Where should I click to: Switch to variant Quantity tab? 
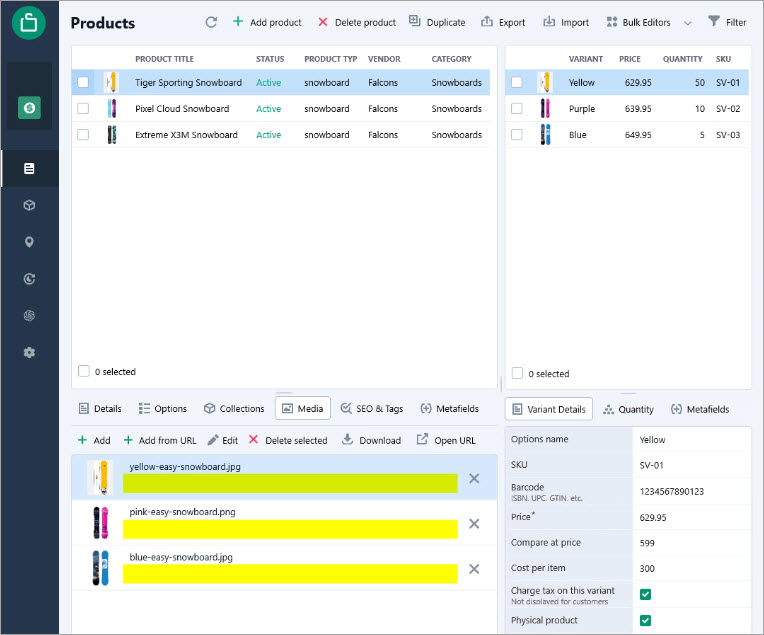pyautogui.click(x=628, y=409)
